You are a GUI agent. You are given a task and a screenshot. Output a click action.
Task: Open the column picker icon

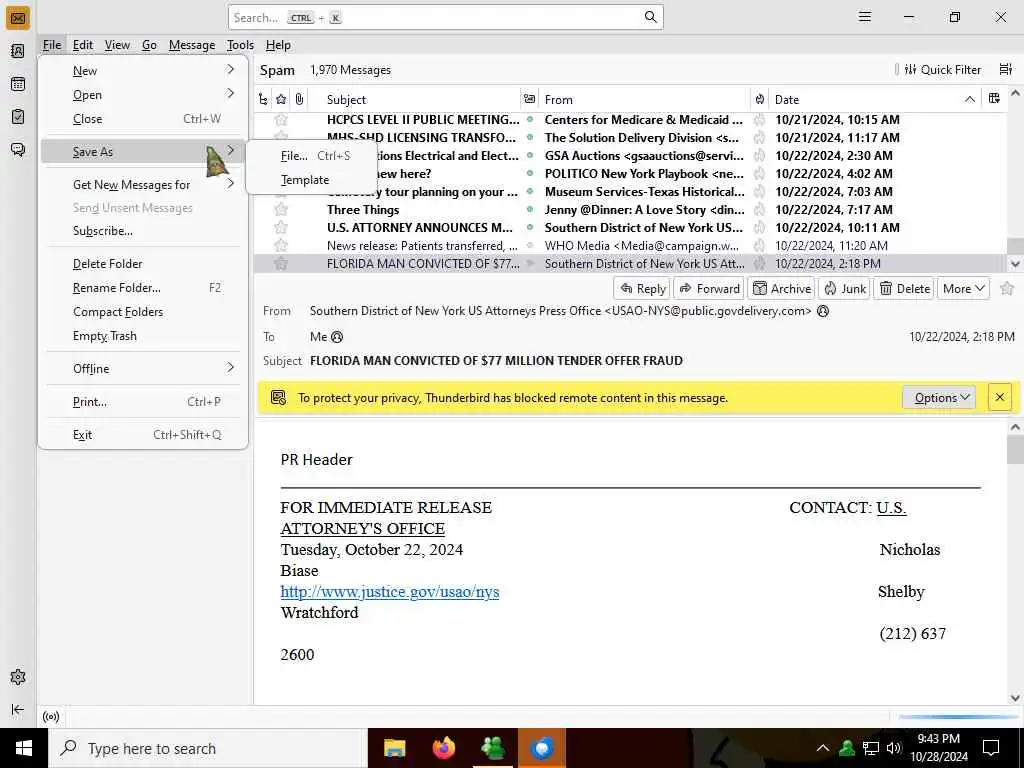pos(994,99)
